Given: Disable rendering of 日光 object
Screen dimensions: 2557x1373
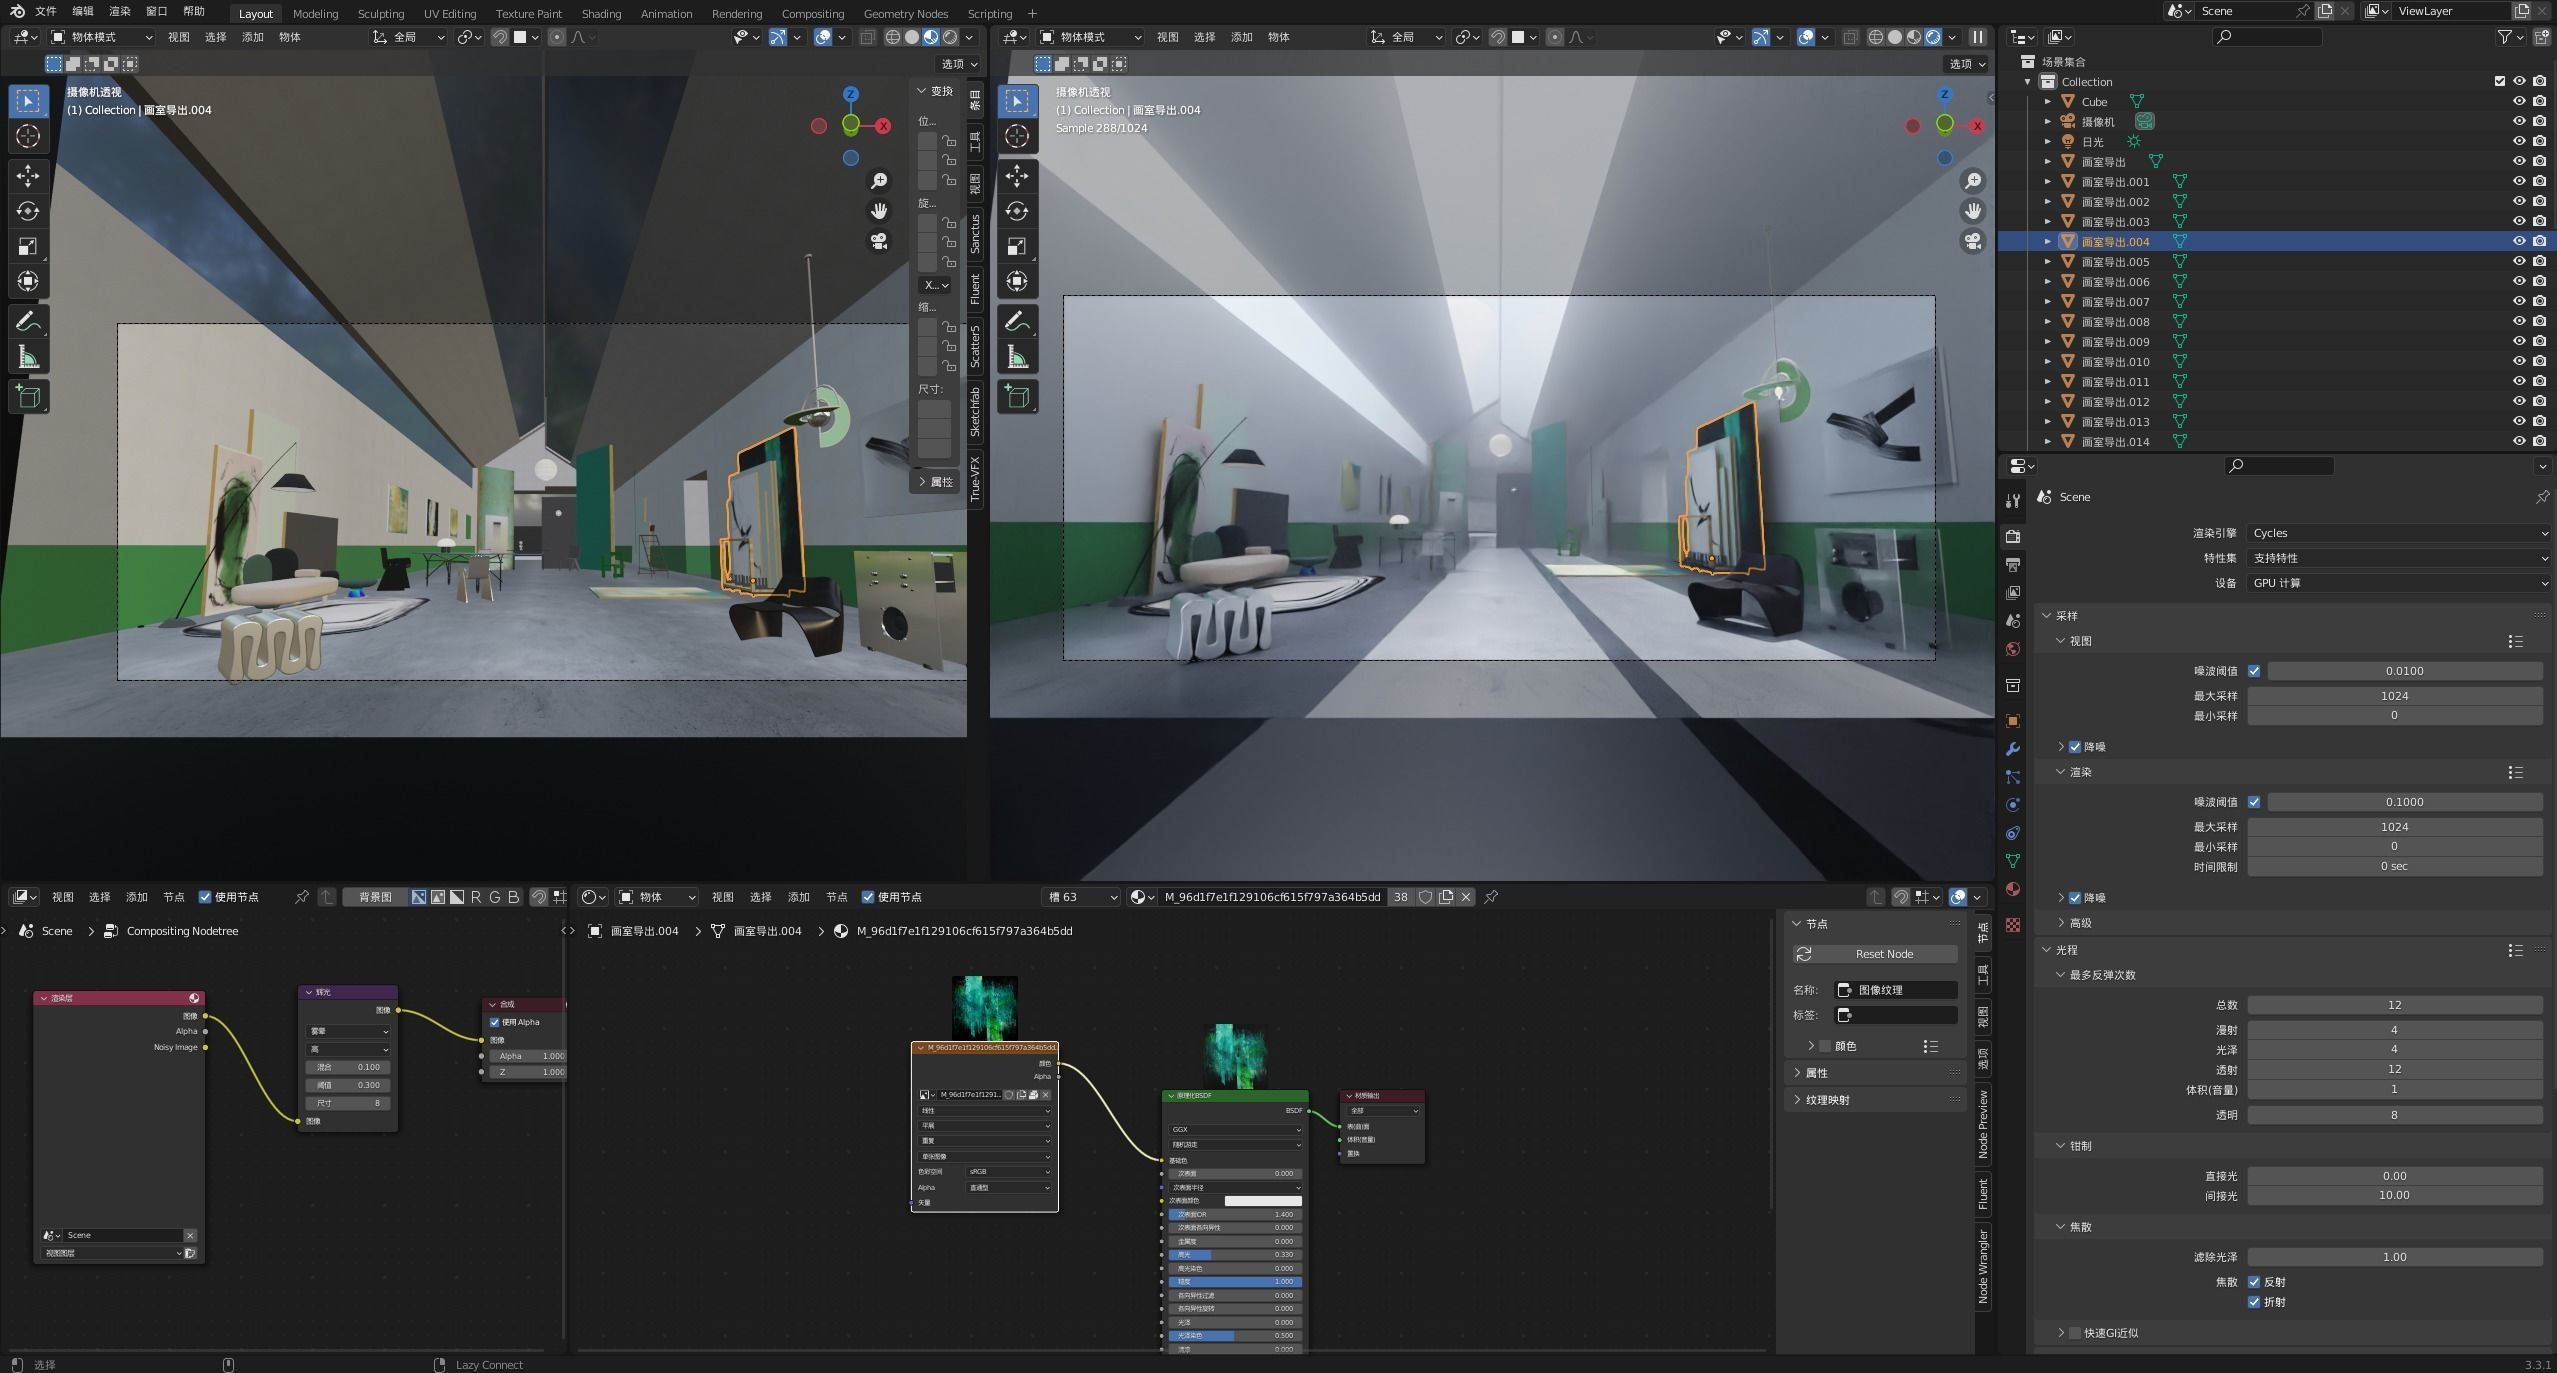Looking at the screenshot, I should point(2540,141).
